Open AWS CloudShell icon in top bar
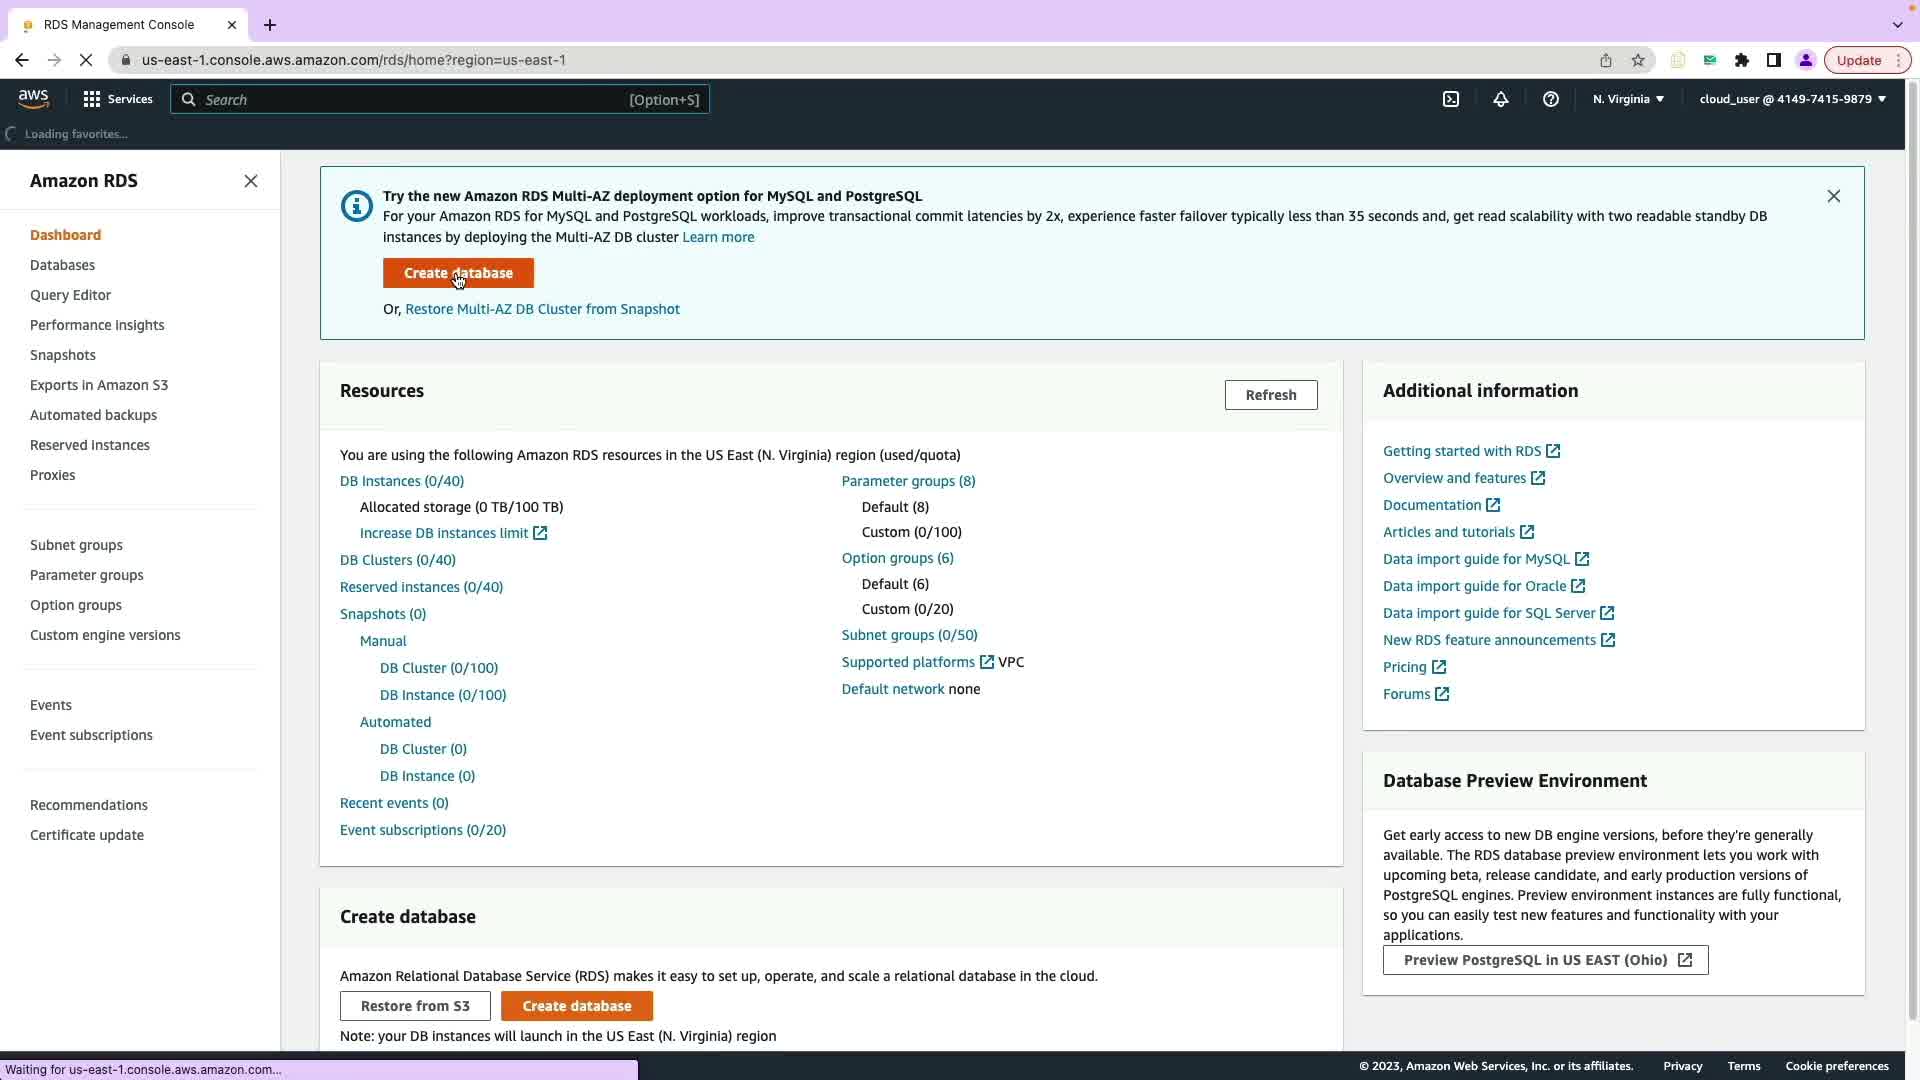The height and width of the screenshot is (1080, 1920). tap(1450, 99)
